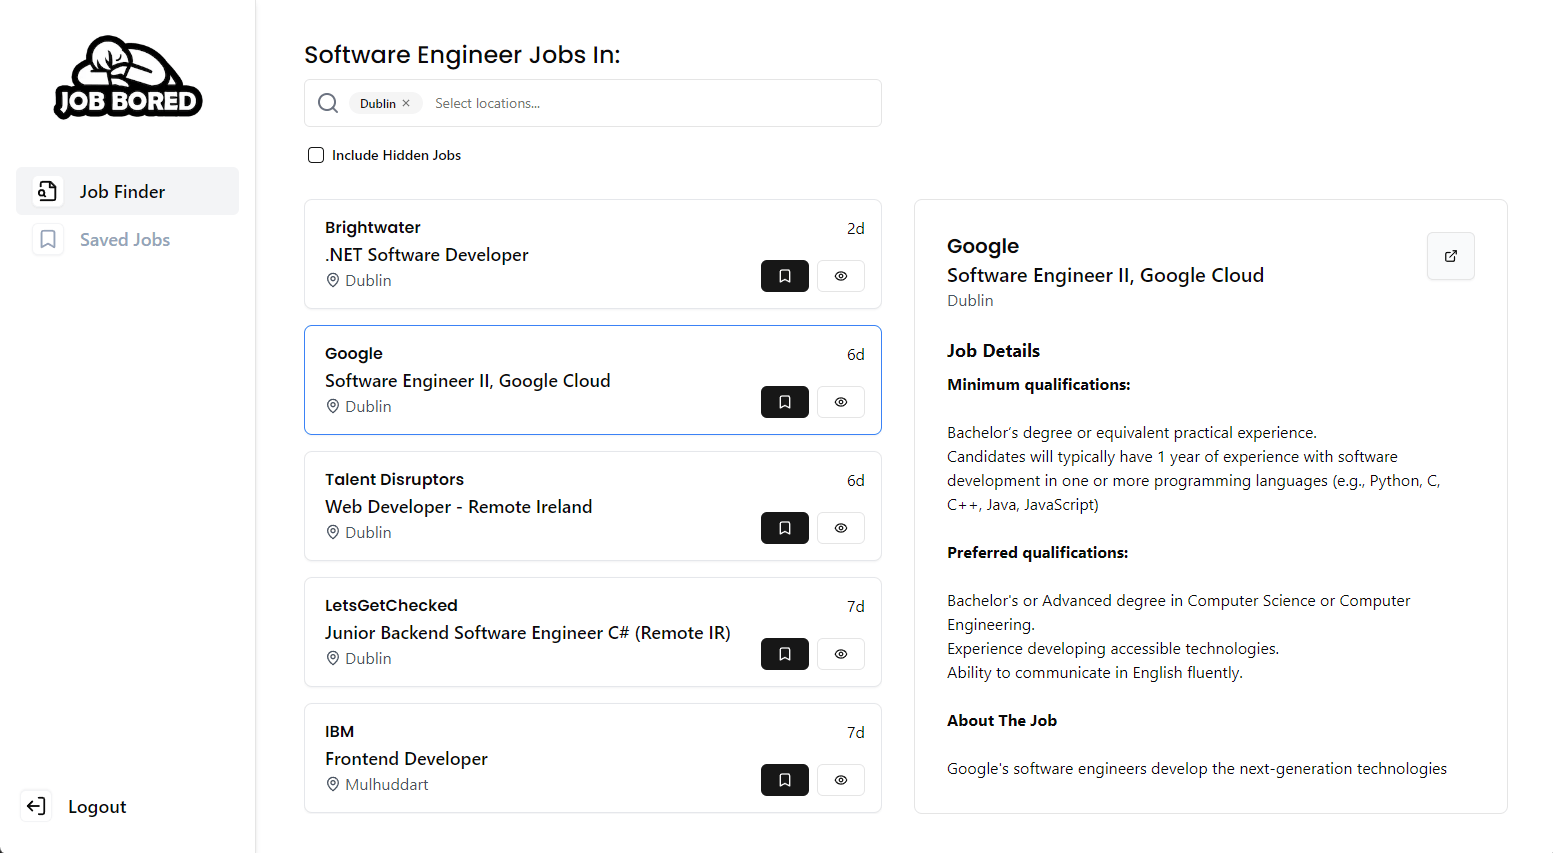Open the Frontend Developer job title
This screenshot has height=853, width=1553.
(406, 758)
